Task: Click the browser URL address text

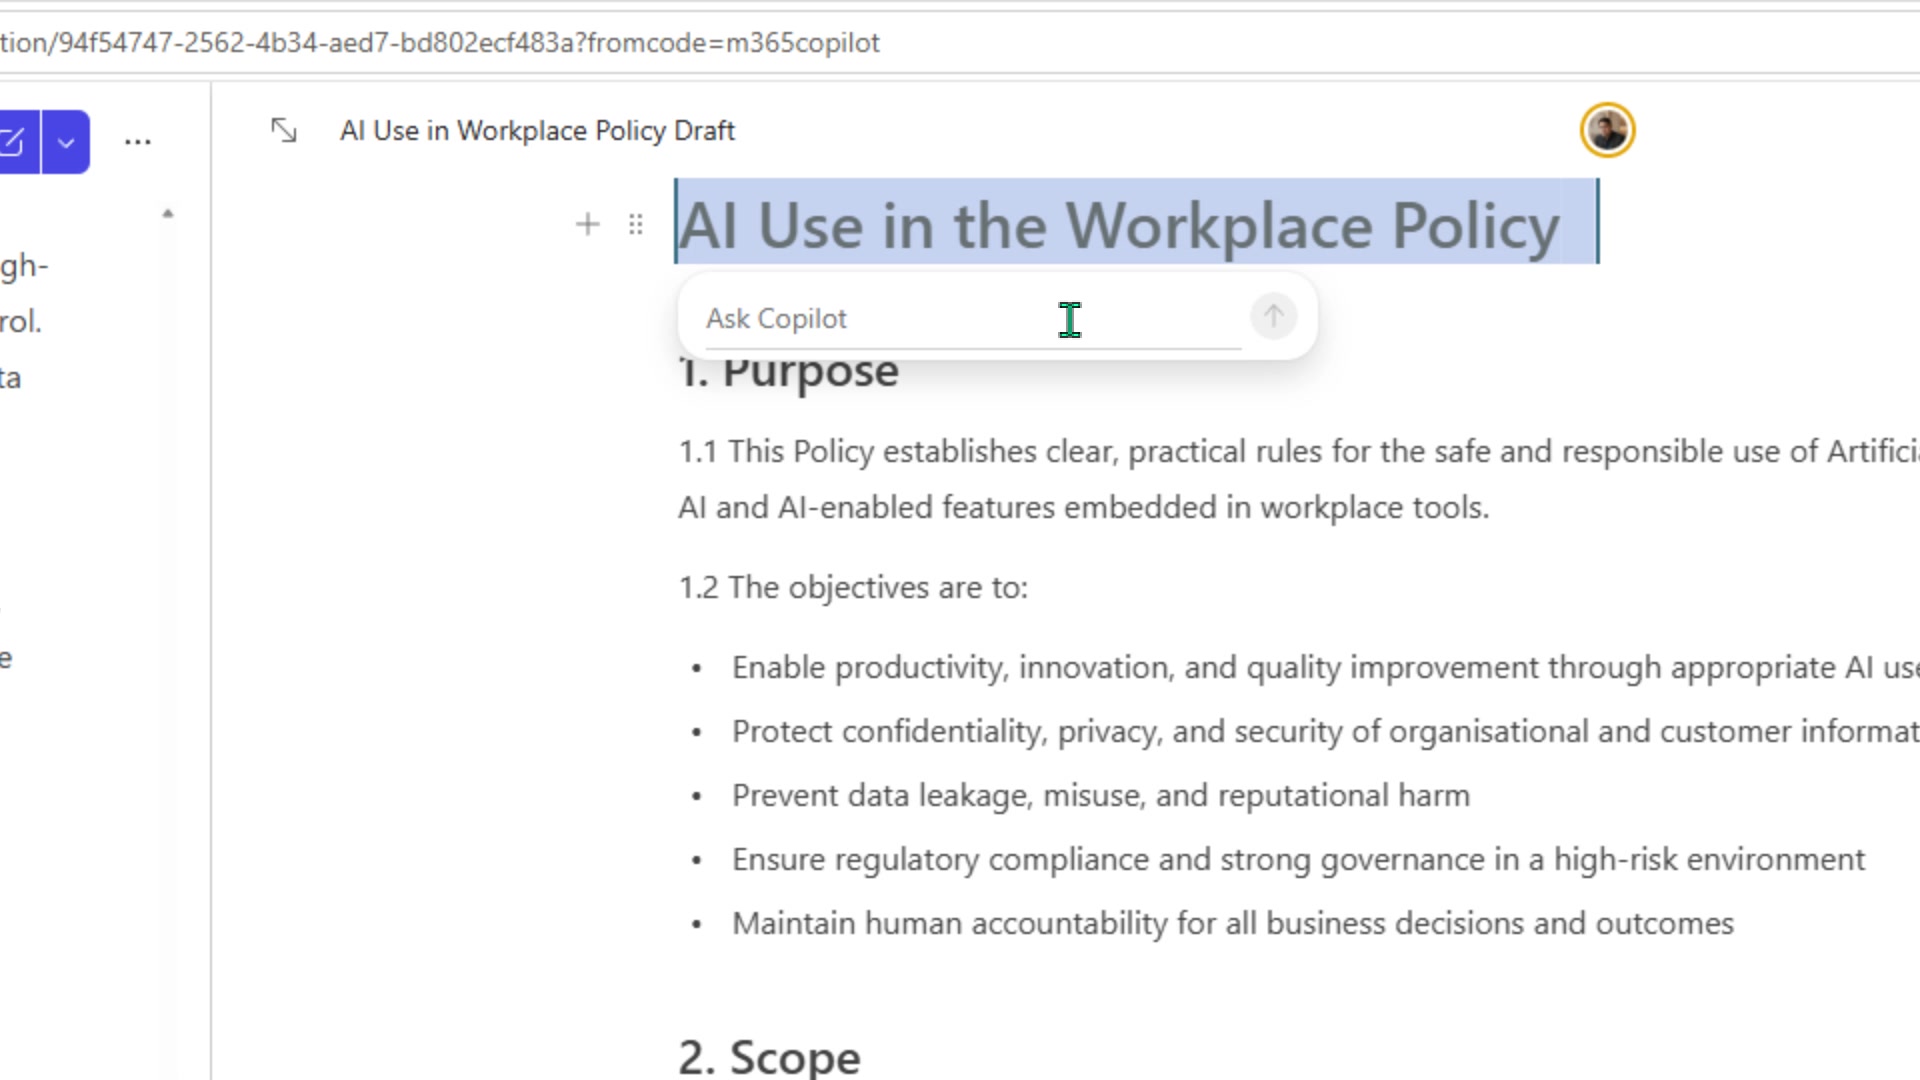Action: click(440, 43)
